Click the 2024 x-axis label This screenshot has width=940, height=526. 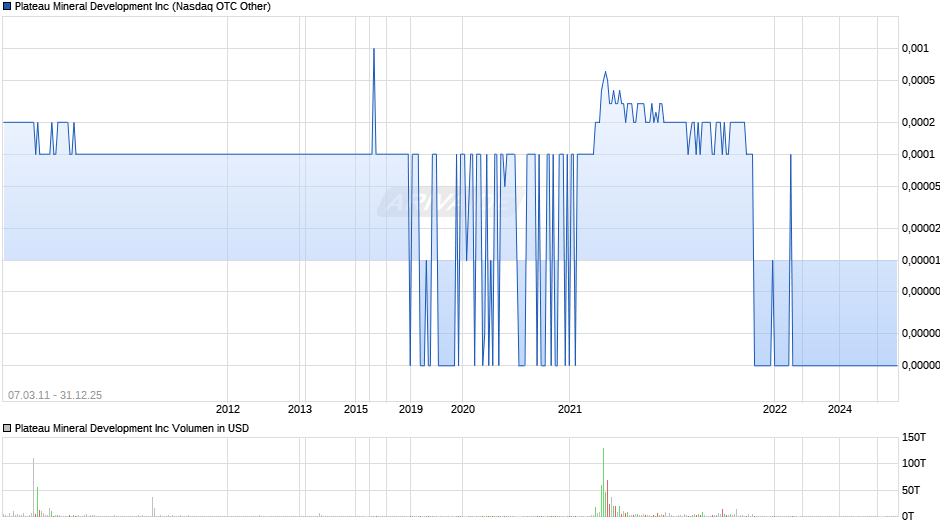pos(840,409)
